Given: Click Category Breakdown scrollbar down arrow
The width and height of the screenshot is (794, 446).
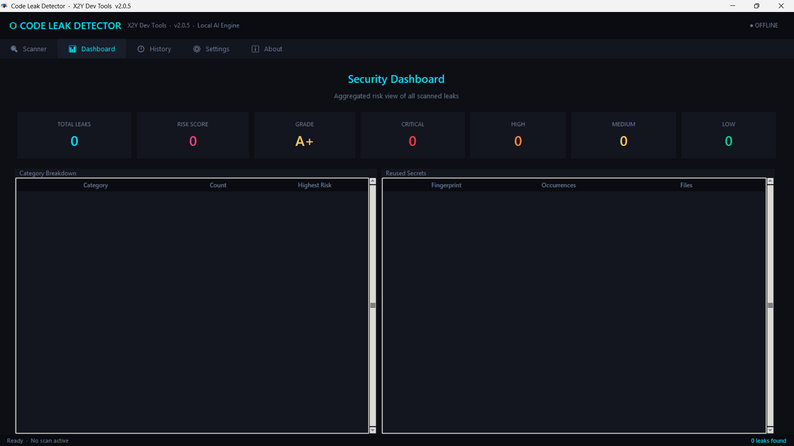Looking at the screenshot, I should click(373, 430).
